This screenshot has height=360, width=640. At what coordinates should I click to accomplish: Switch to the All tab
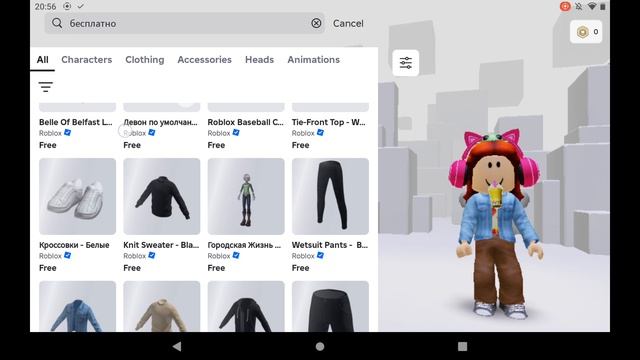click(42, 60)
